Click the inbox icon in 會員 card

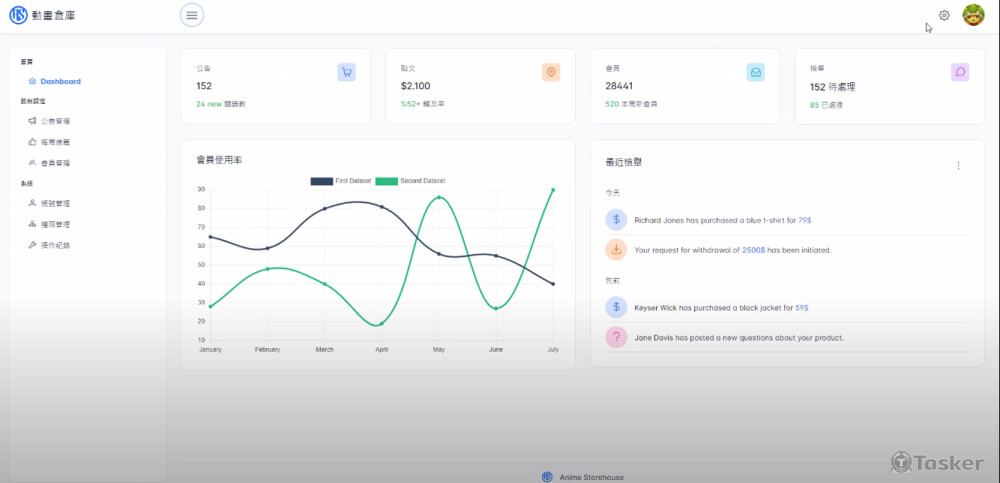click(755, 72)
